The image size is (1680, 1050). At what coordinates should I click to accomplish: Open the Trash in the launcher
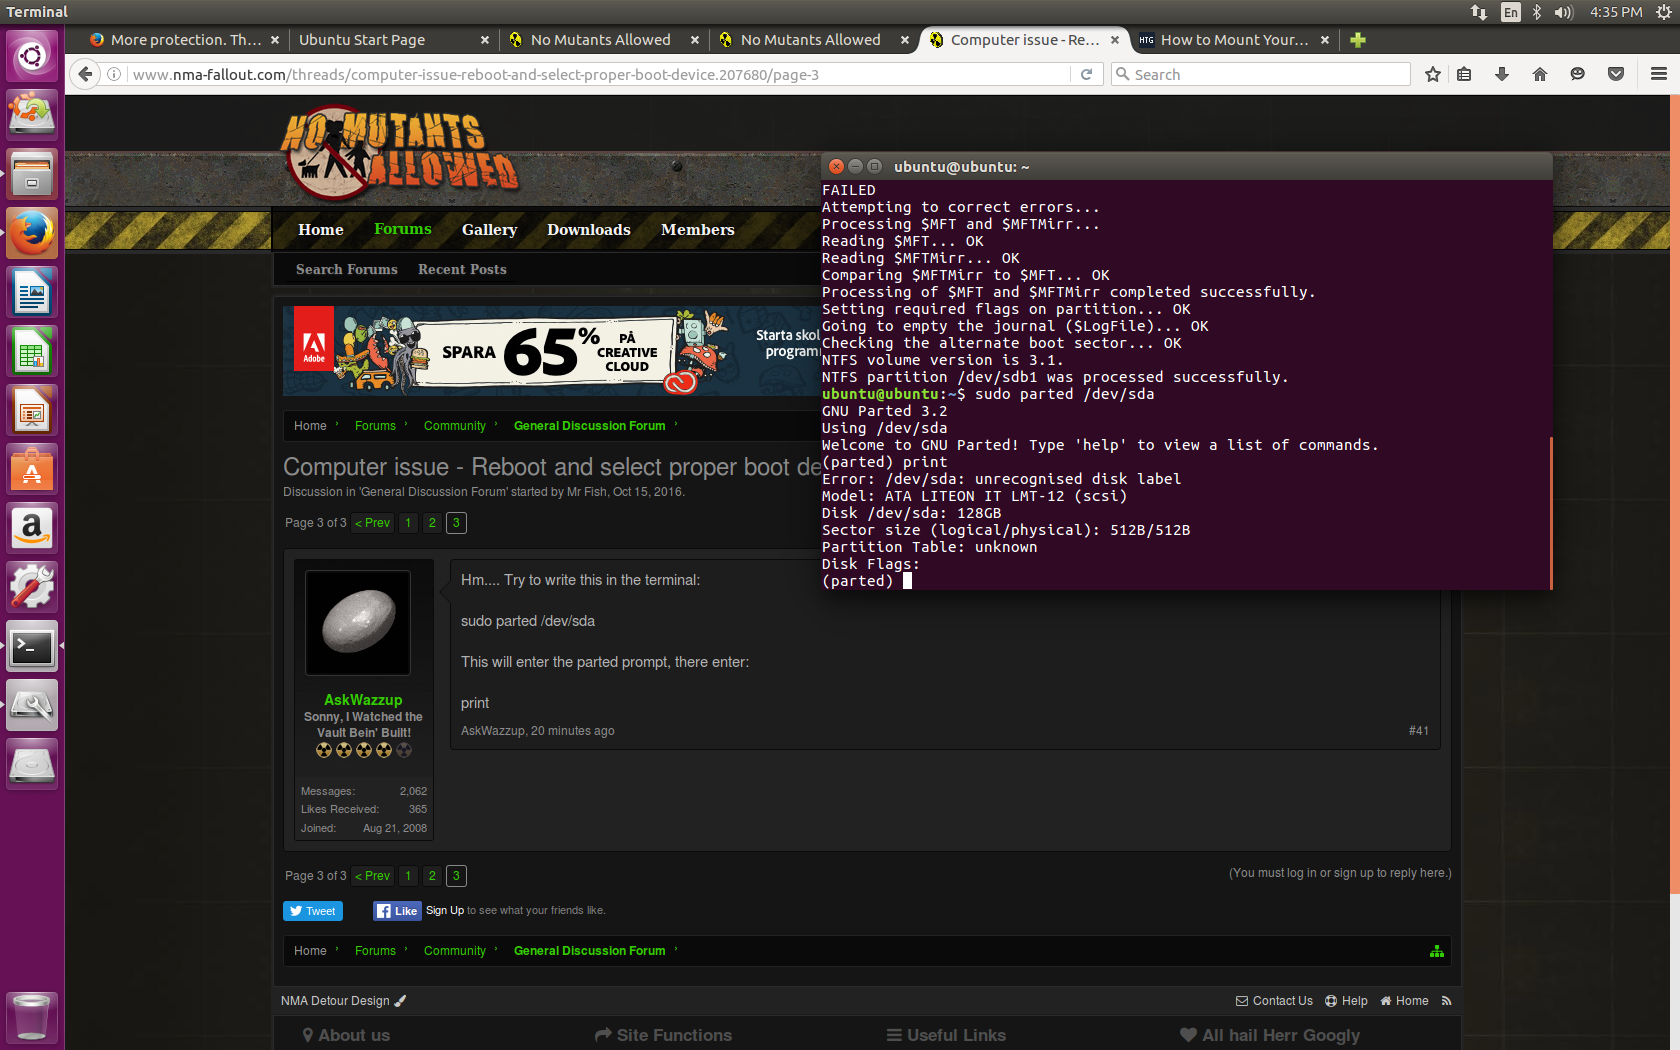[x=32, y=1017]
